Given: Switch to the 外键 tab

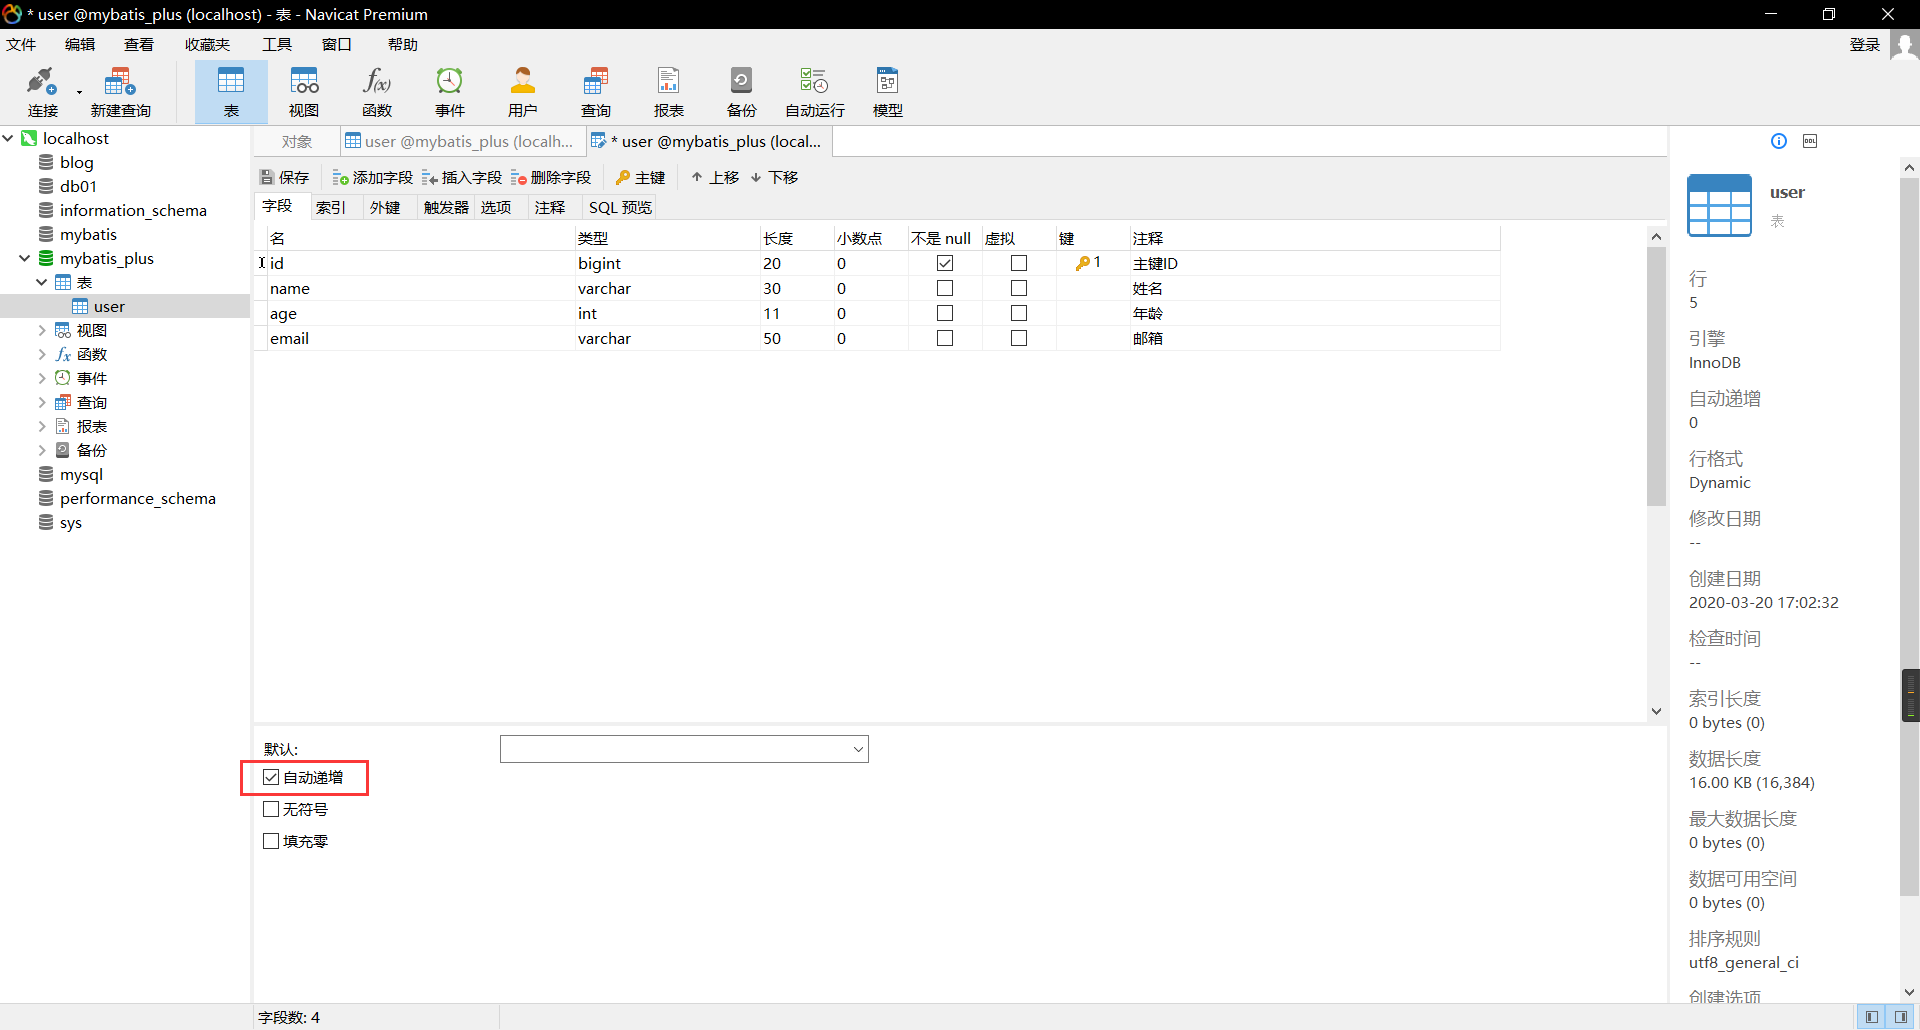Looking at the screenshot, I should pos(385,207).
